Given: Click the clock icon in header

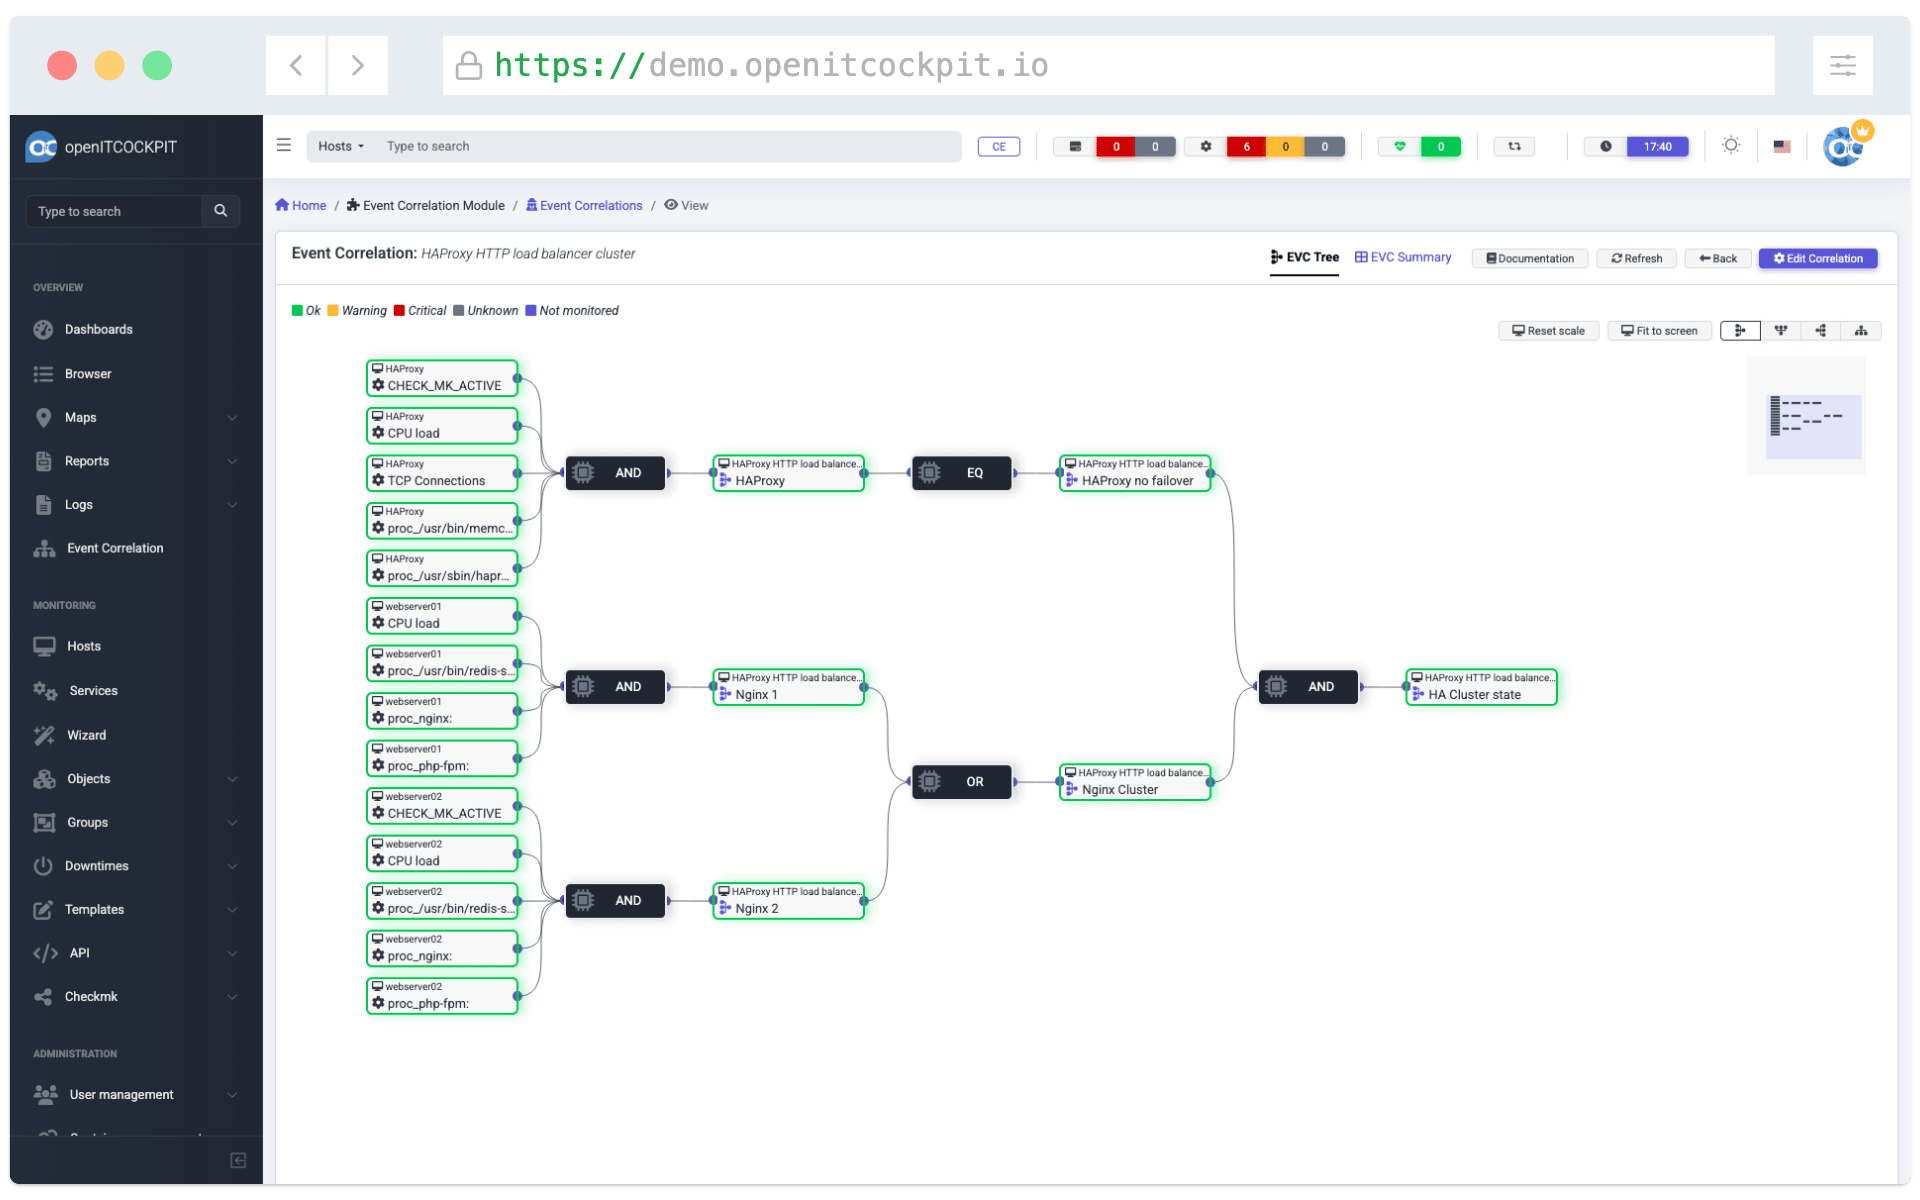Looking at the screenshot, I should [x=1606, y=146].
